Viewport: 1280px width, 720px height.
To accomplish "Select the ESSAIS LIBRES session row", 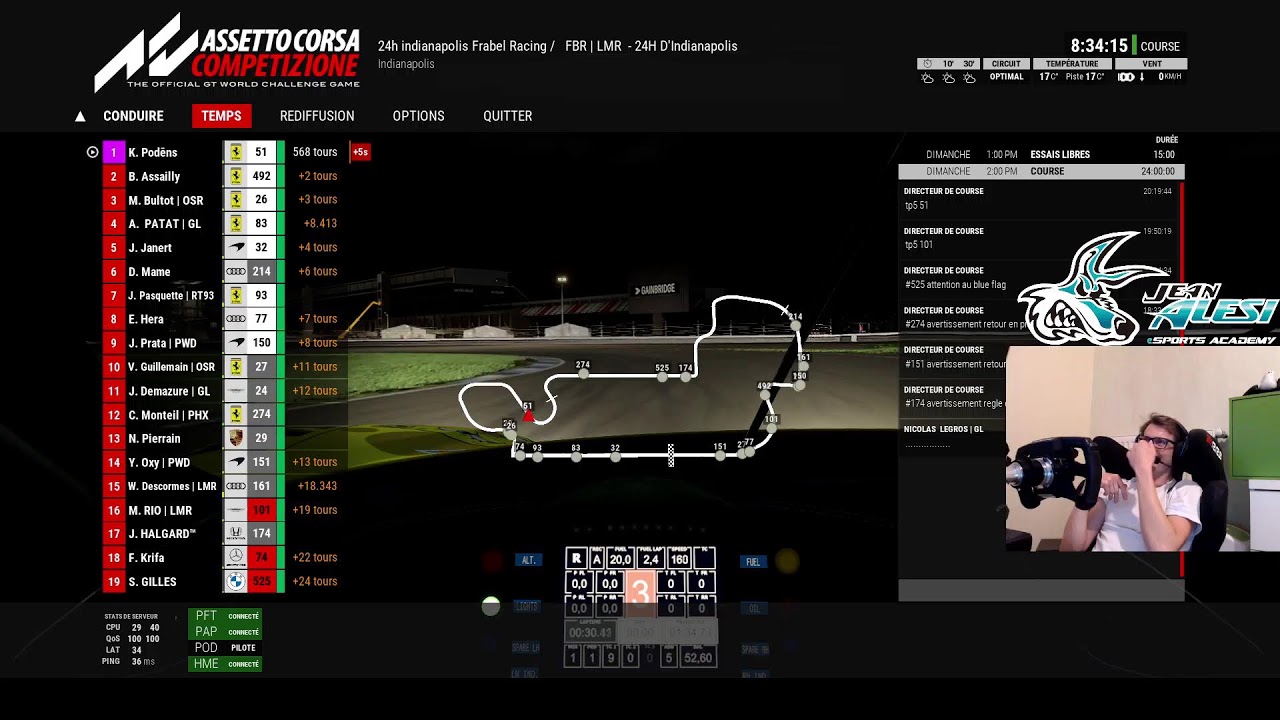I will point(1041,155).
